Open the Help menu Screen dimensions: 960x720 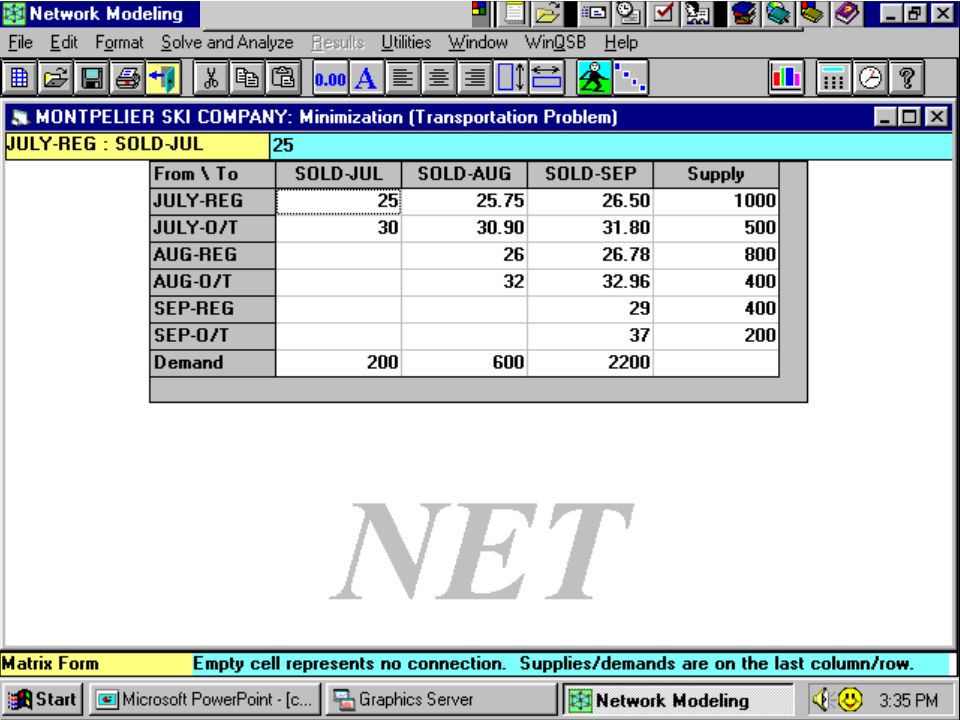(x=621, y=43)
